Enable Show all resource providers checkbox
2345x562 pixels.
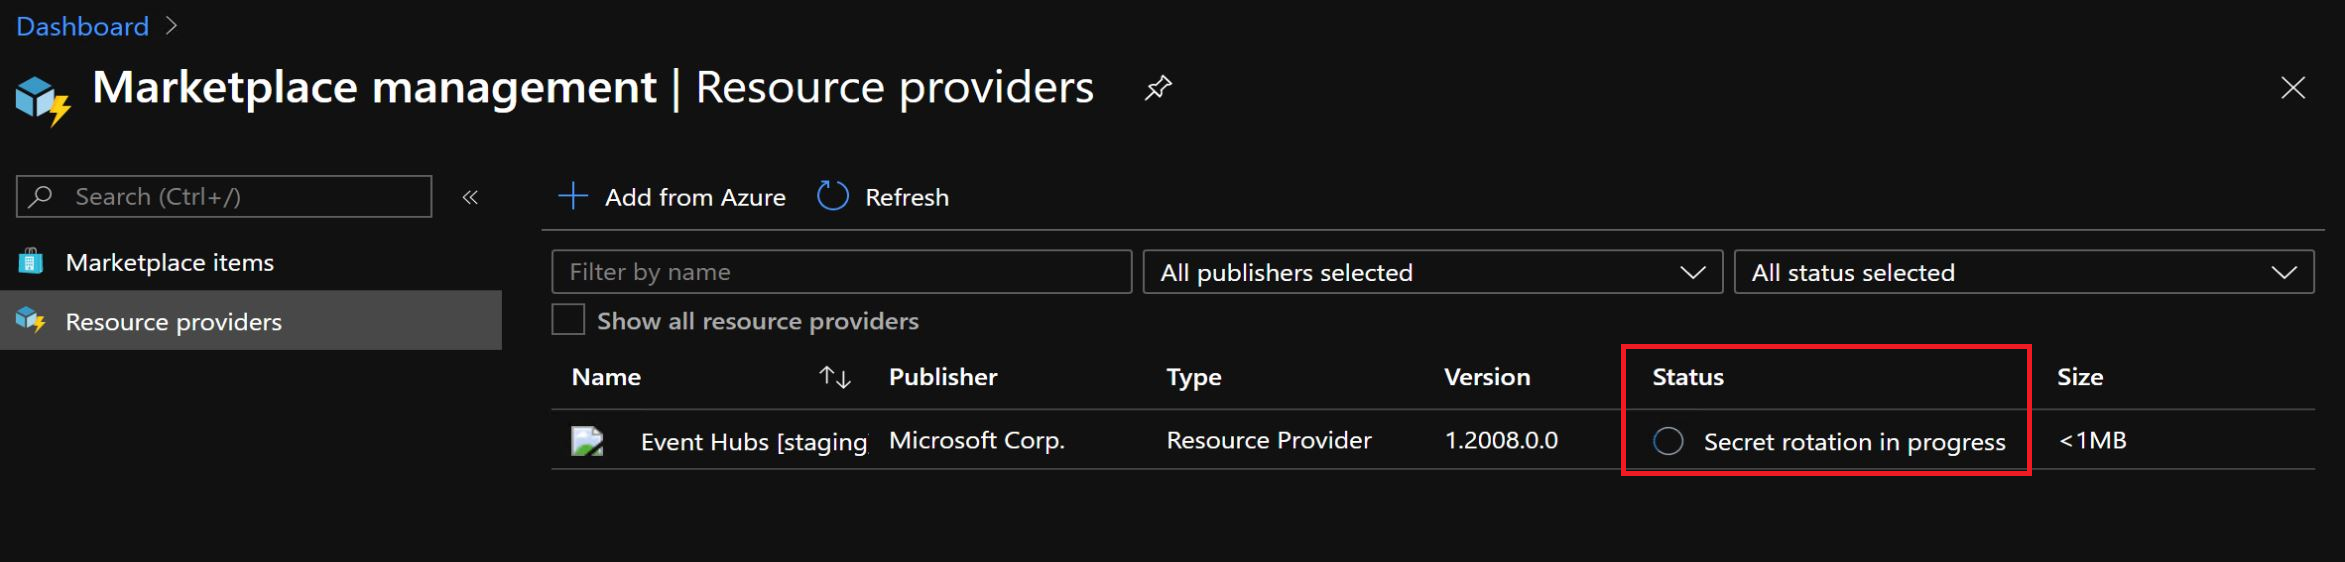568,320
